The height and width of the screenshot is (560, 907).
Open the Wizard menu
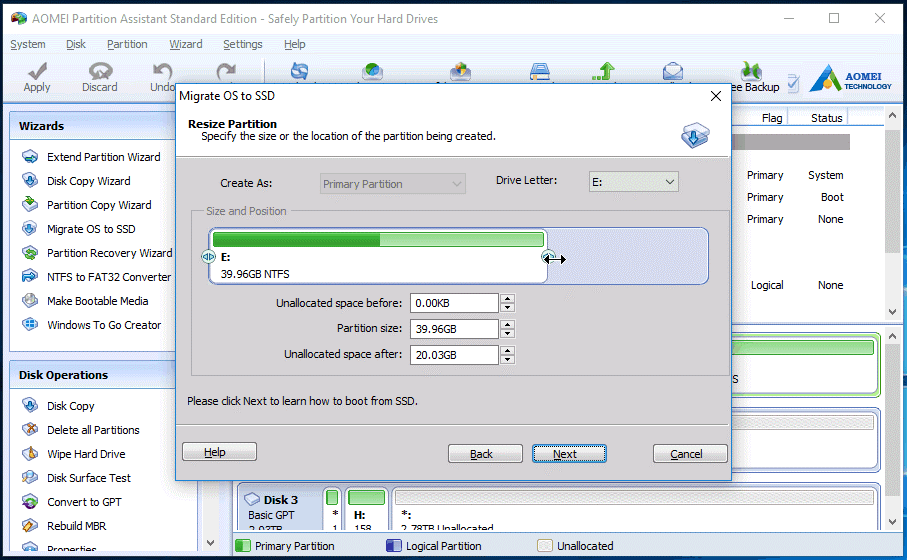coord(186,44)
